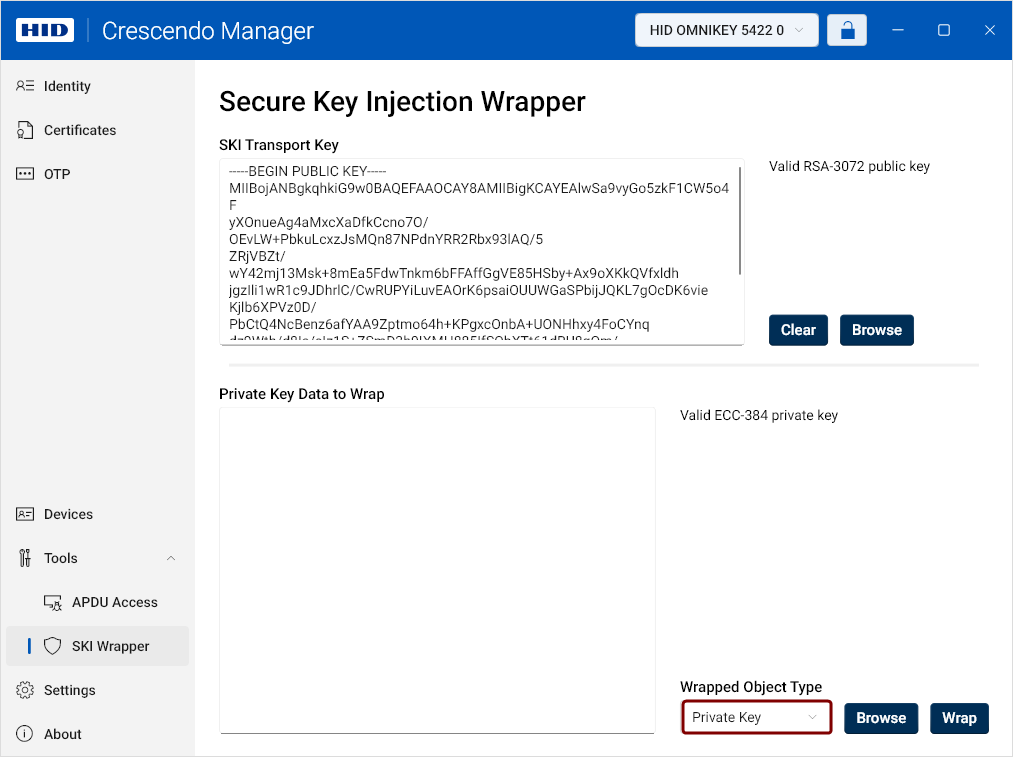Maximize the Crescendo Manager window
1013x757 pixels.
pos(943,30)
